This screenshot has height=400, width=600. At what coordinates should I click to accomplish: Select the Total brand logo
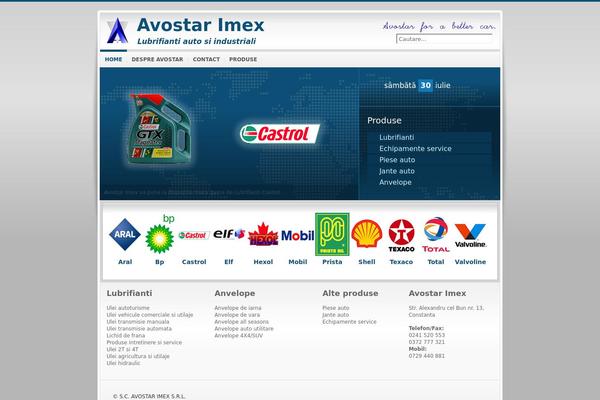(436, 234)
